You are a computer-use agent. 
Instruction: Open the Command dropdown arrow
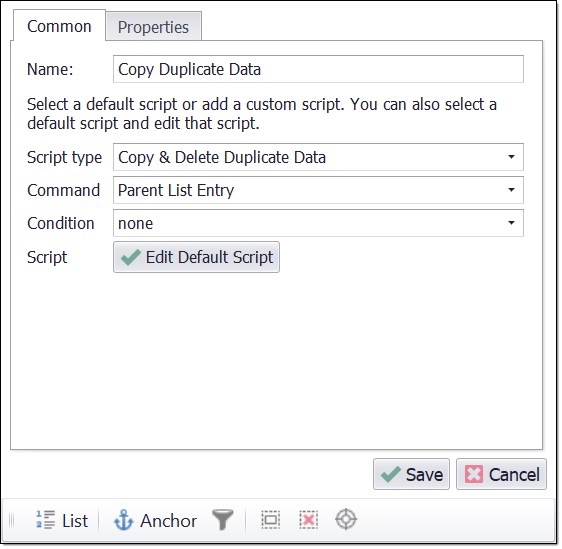point(513,191)
